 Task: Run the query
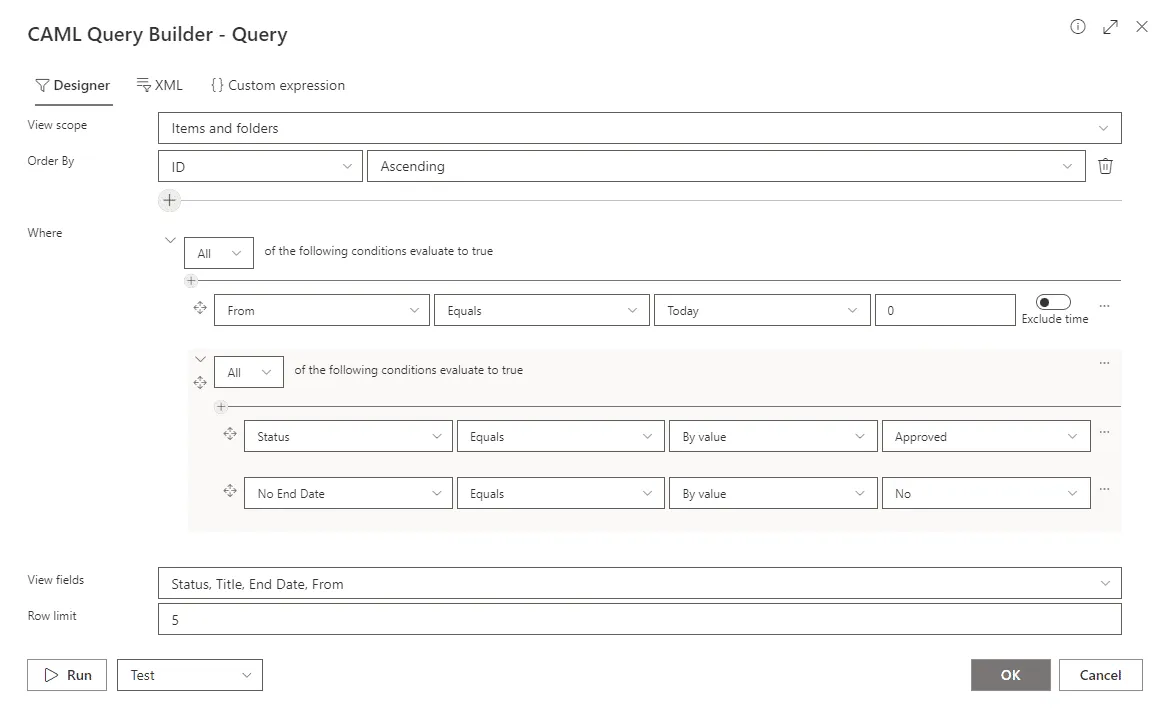tap(66, 675)
